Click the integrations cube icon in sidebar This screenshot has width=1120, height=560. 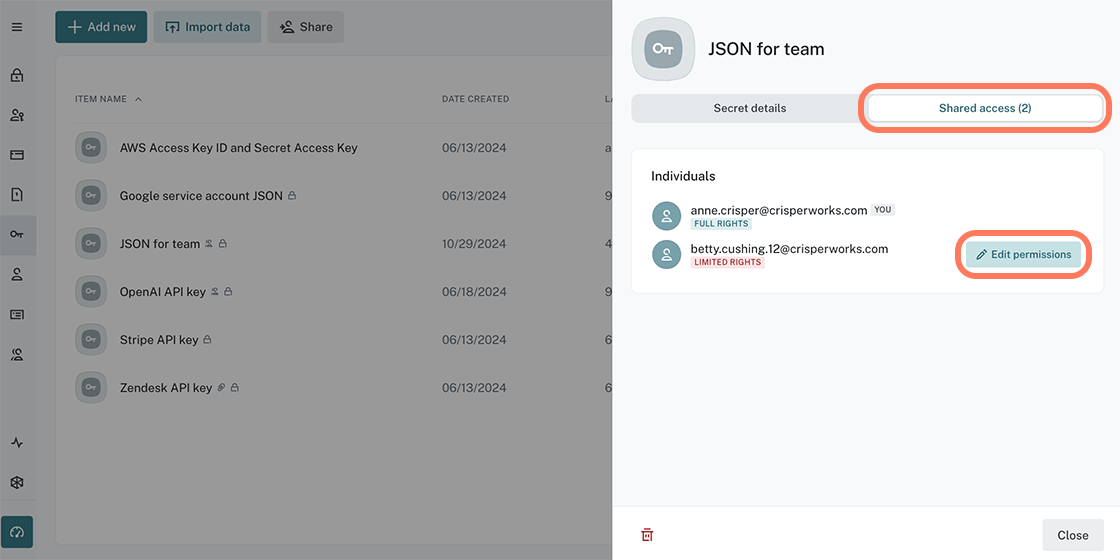pos(17,483)
